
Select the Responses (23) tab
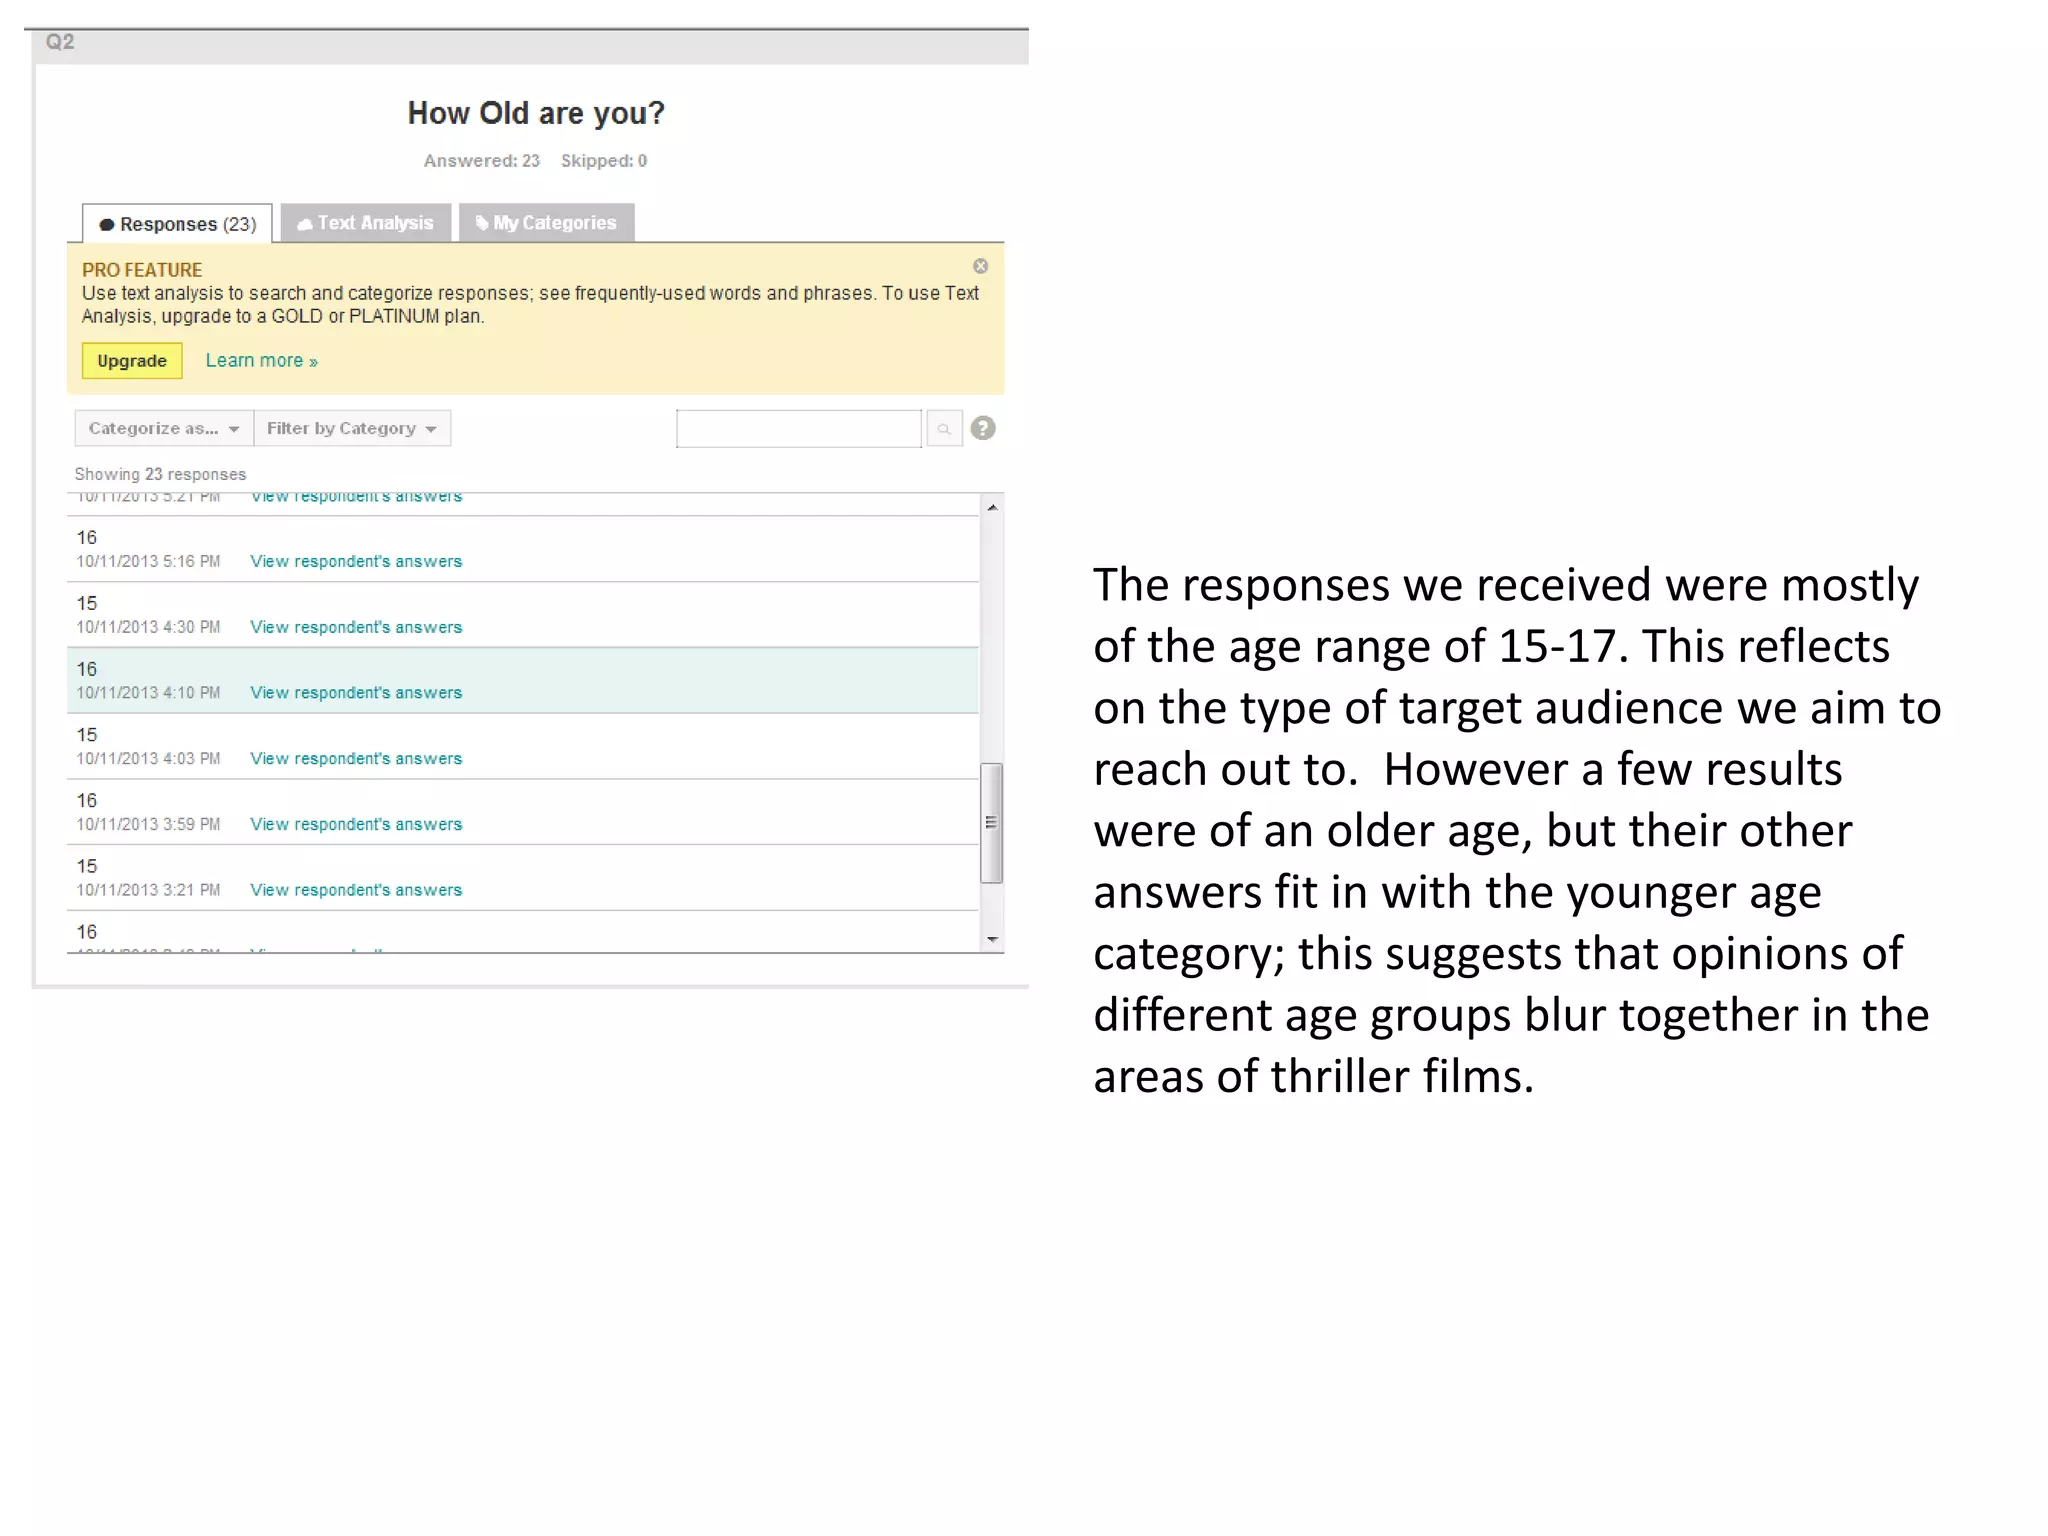click(177, 224)
